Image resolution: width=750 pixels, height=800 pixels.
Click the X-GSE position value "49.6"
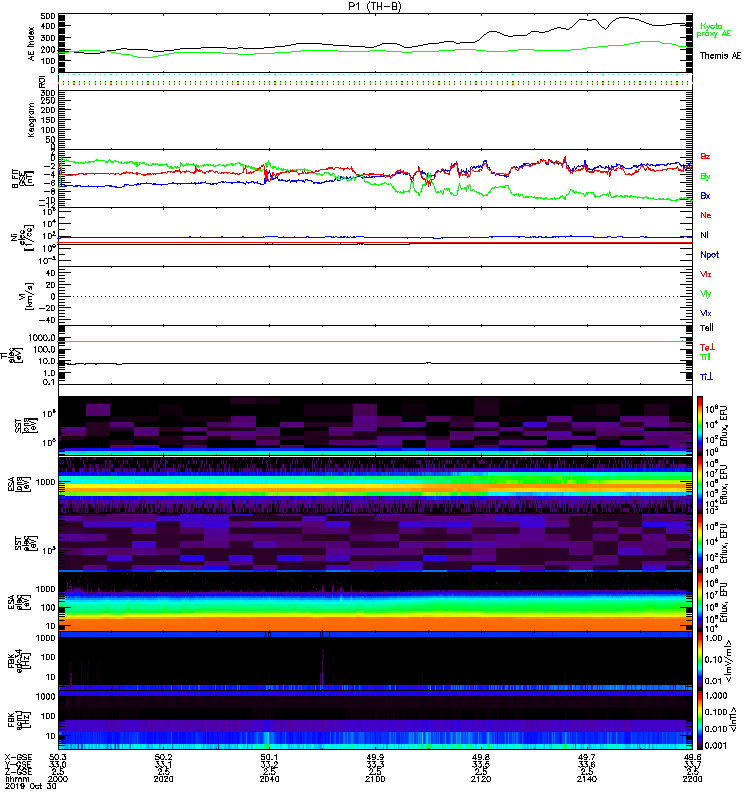[692, 757]
